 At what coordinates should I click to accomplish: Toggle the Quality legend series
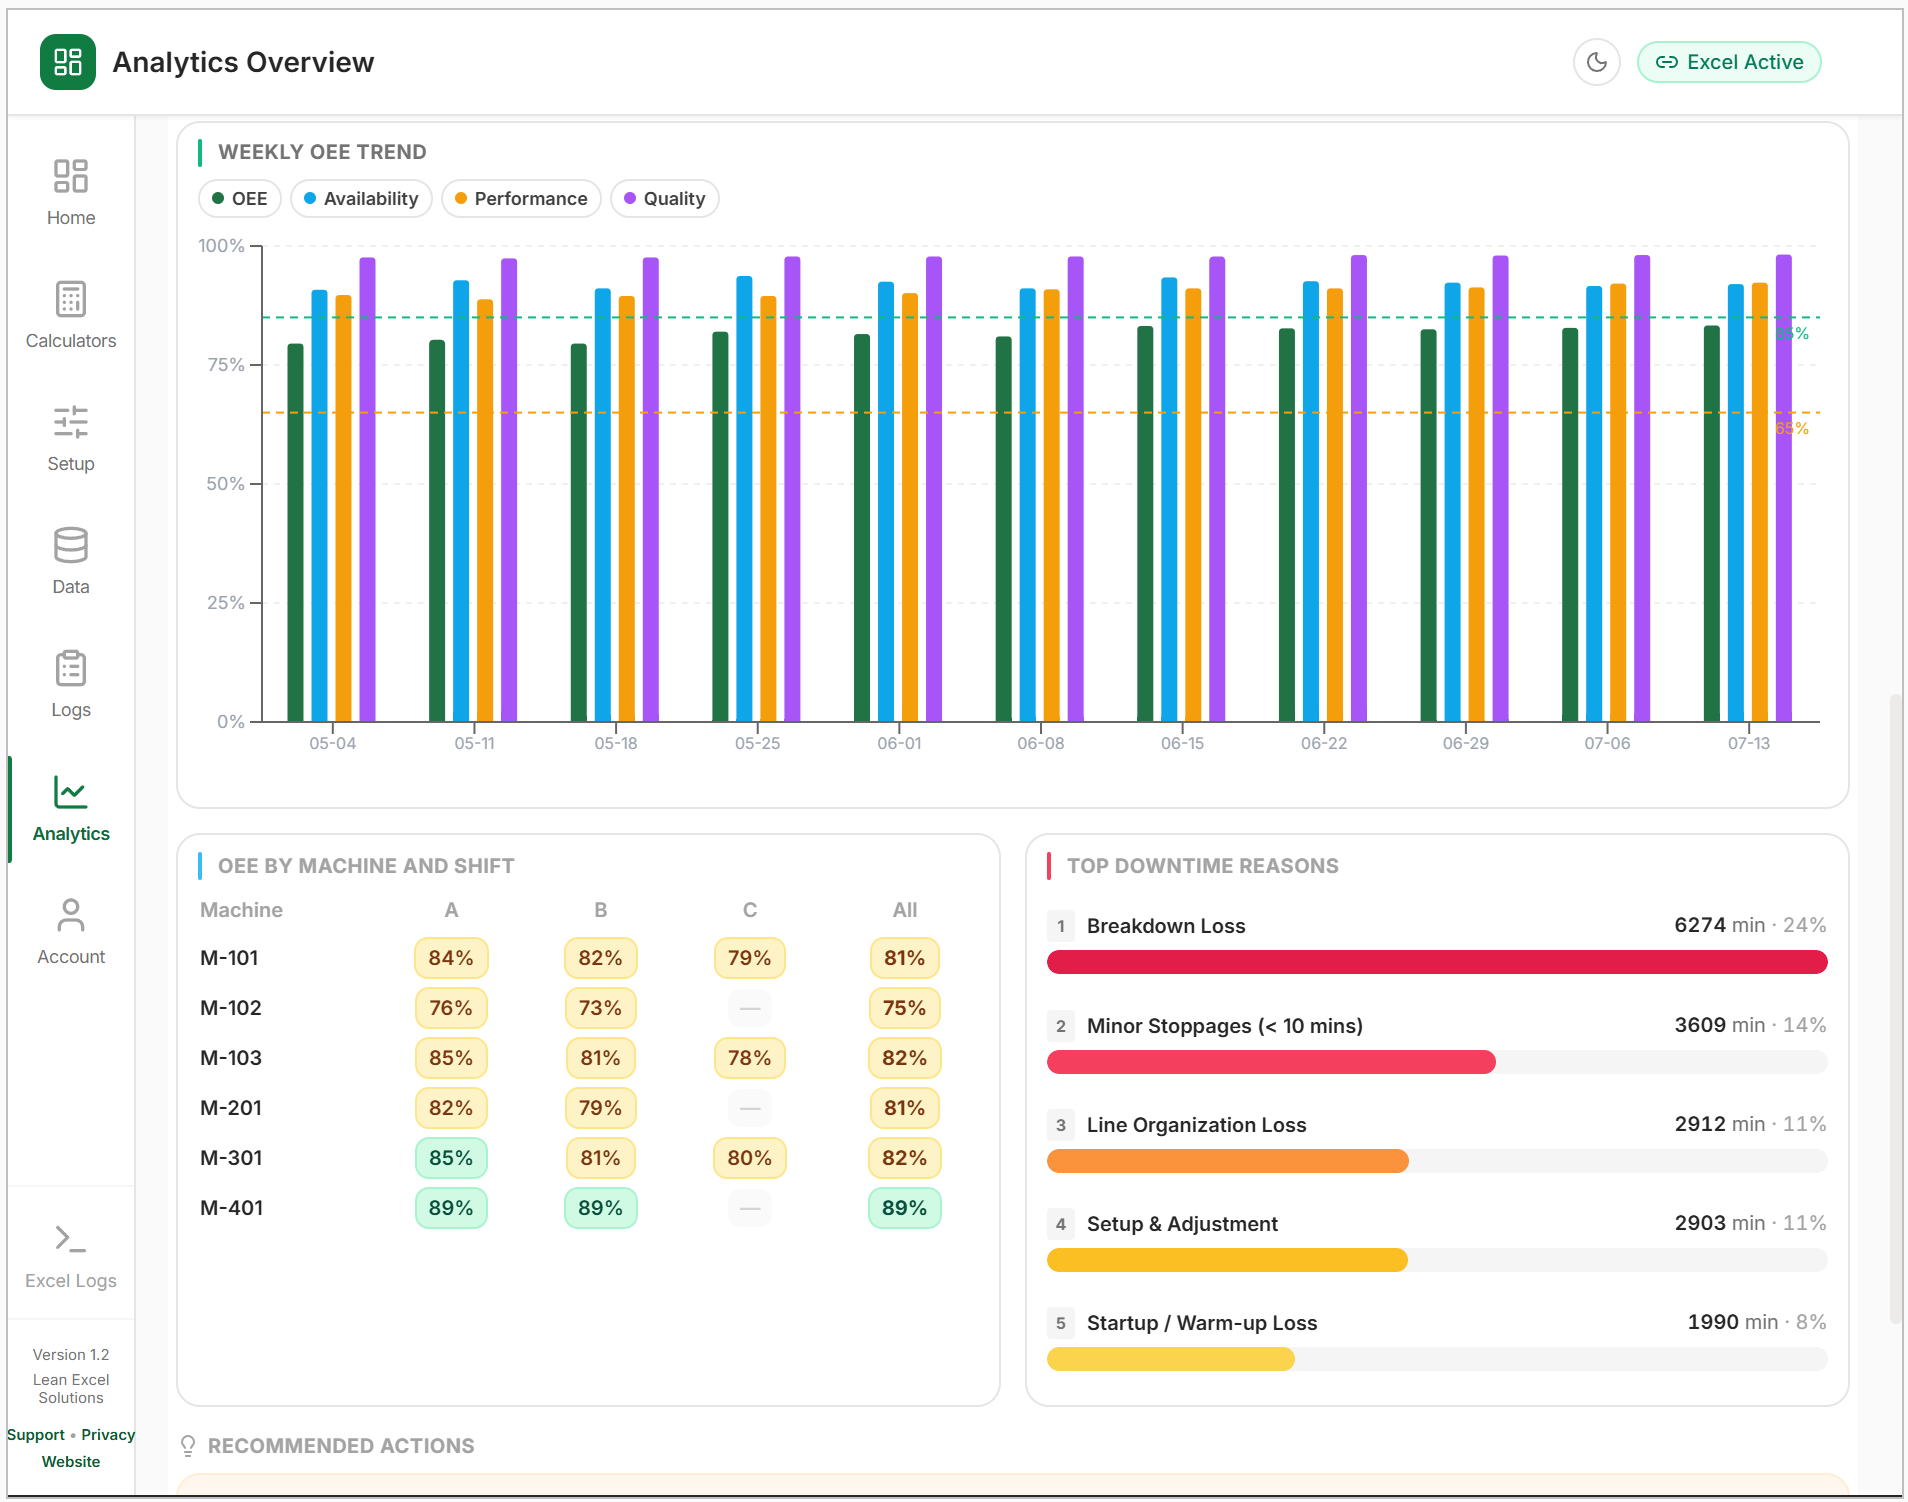pos(665,198)
